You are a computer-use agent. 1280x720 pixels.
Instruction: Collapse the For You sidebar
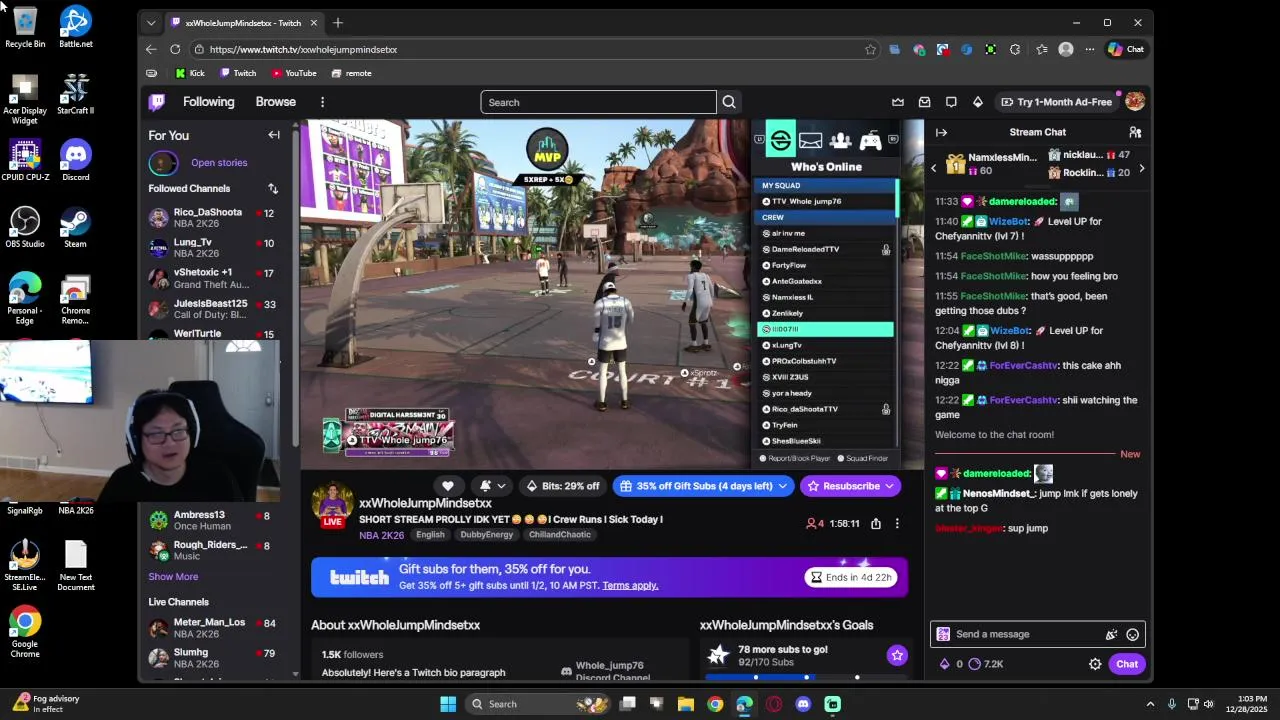274,135
